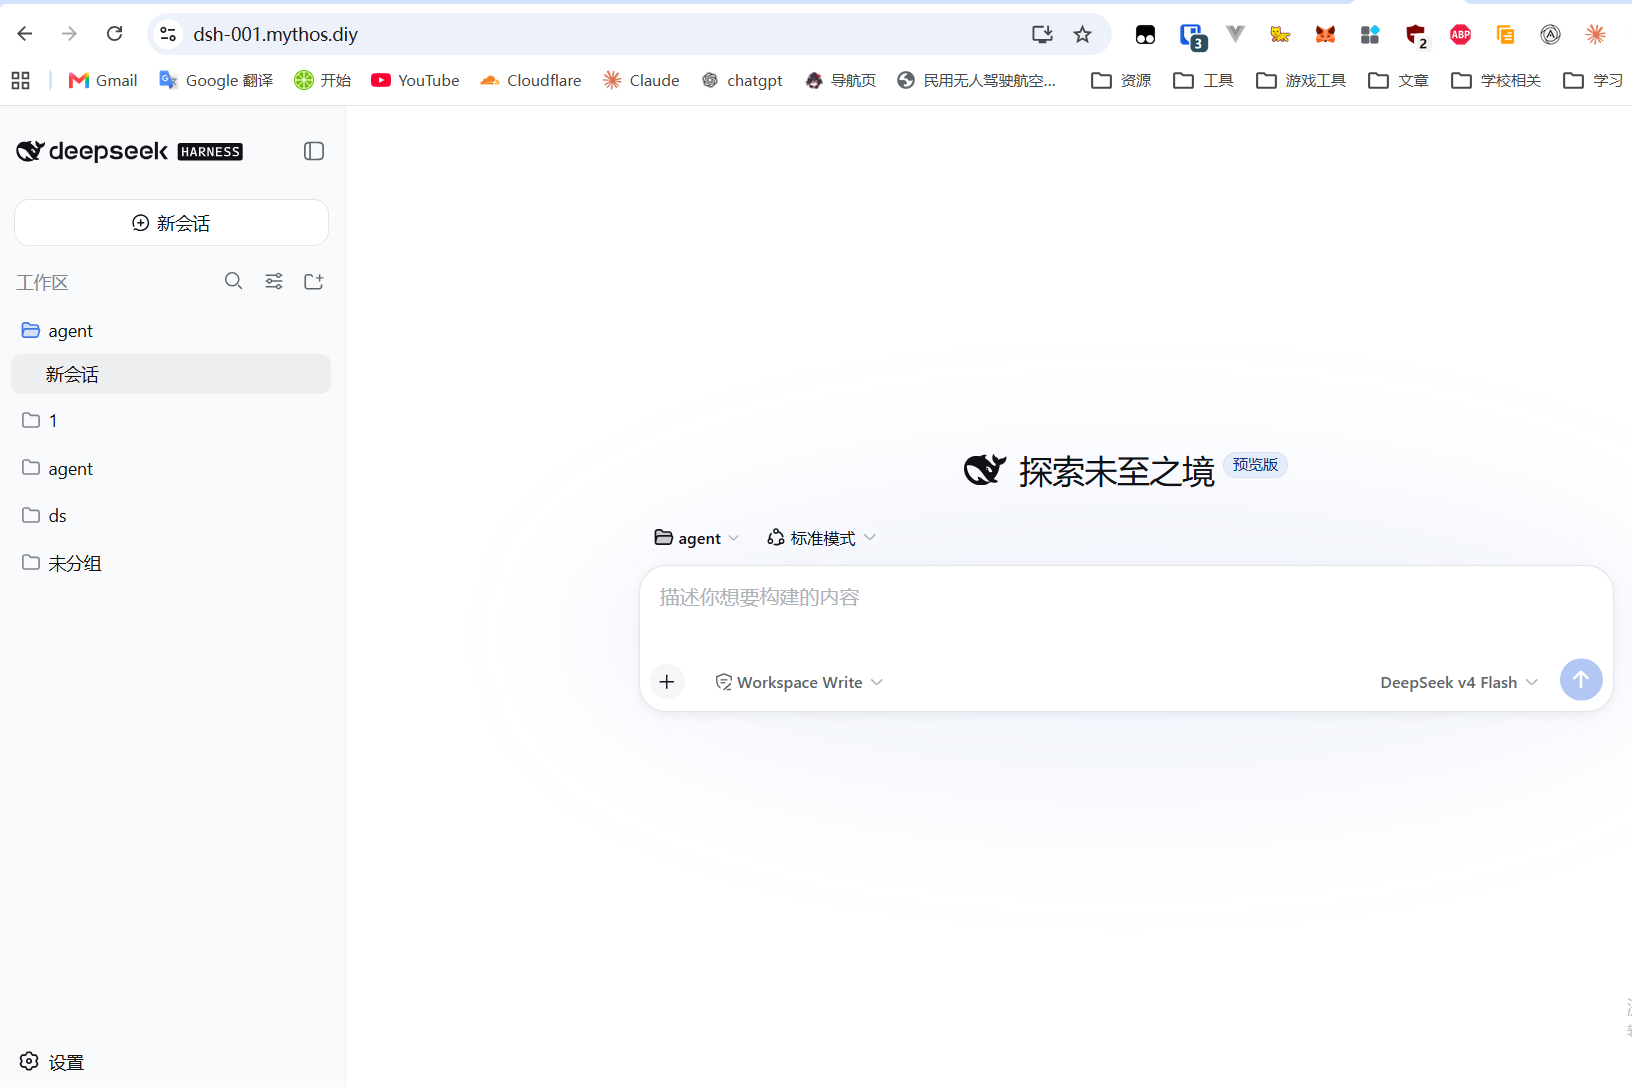This screenshot has height=1087, width=1632.
Task: Open the agent workspace dropdown
Action: tap(697, 538)
